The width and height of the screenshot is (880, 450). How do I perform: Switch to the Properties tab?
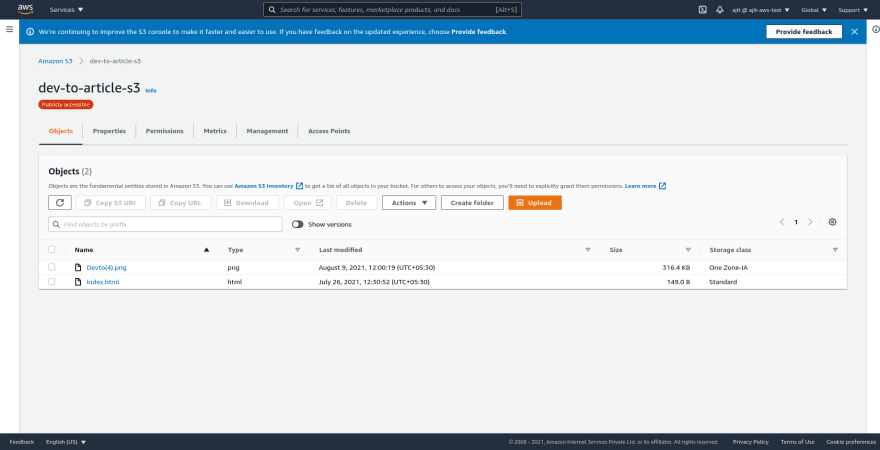[109, 131]
